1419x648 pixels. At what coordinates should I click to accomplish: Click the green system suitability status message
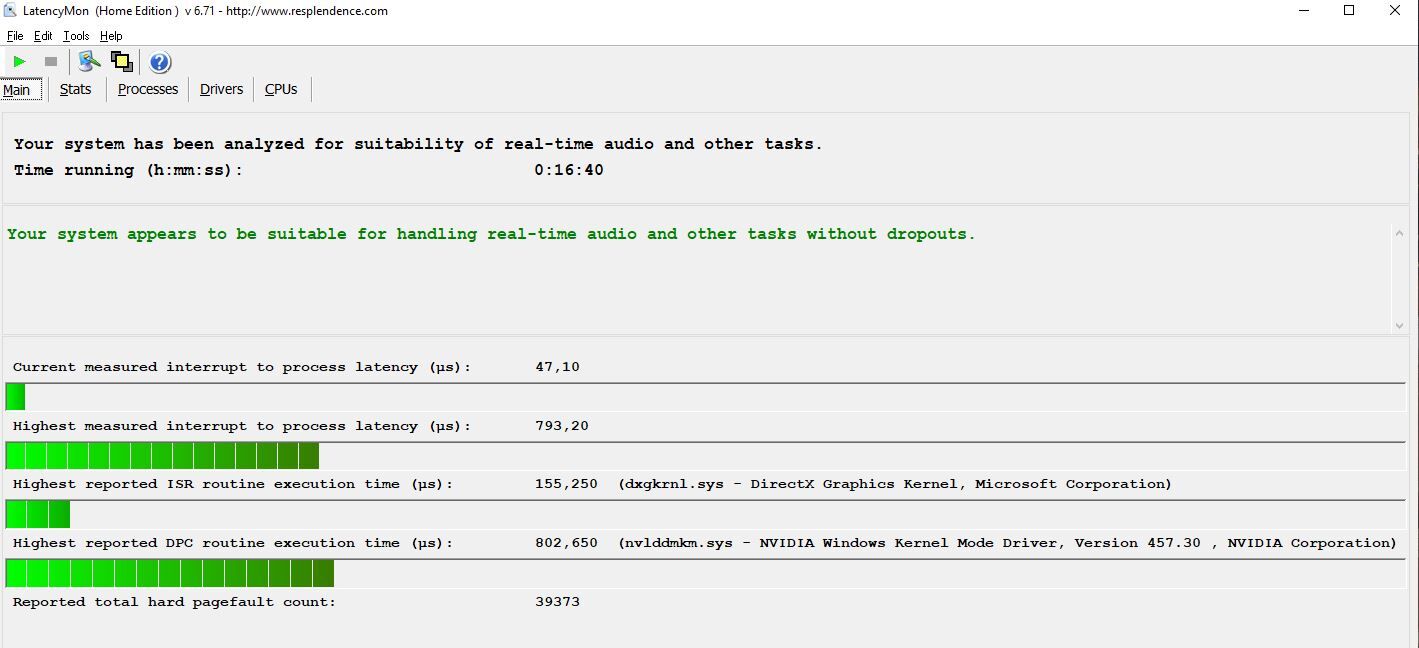(x=491, y=234)
